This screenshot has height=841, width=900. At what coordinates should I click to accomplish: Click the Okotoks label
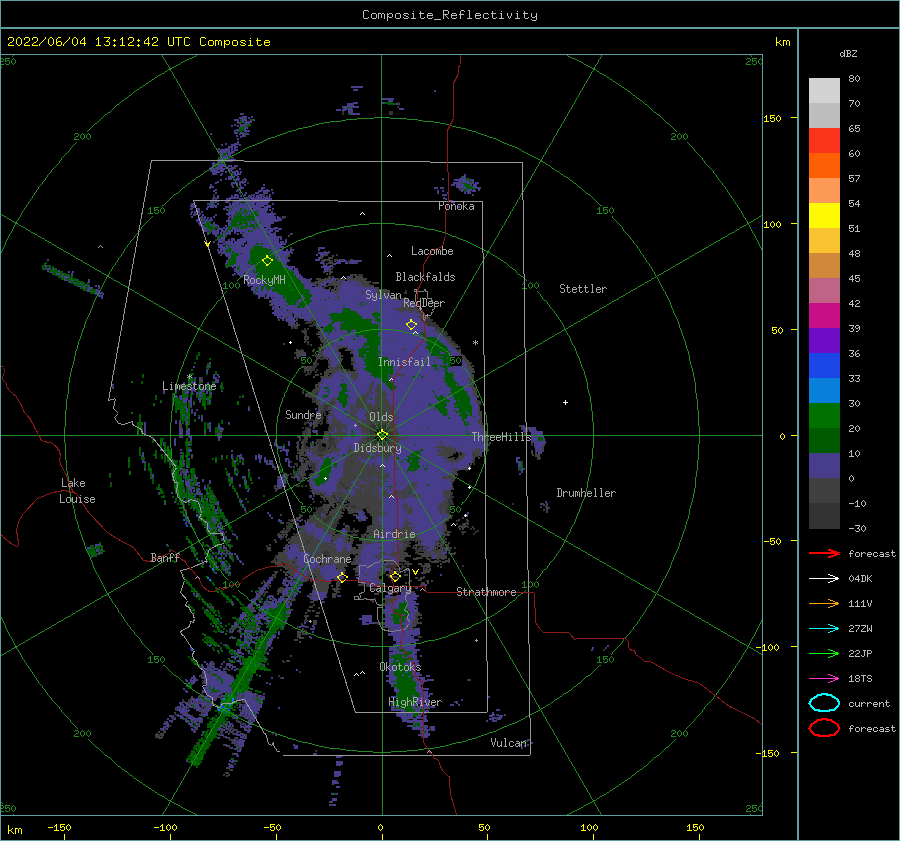coord(400,667)
